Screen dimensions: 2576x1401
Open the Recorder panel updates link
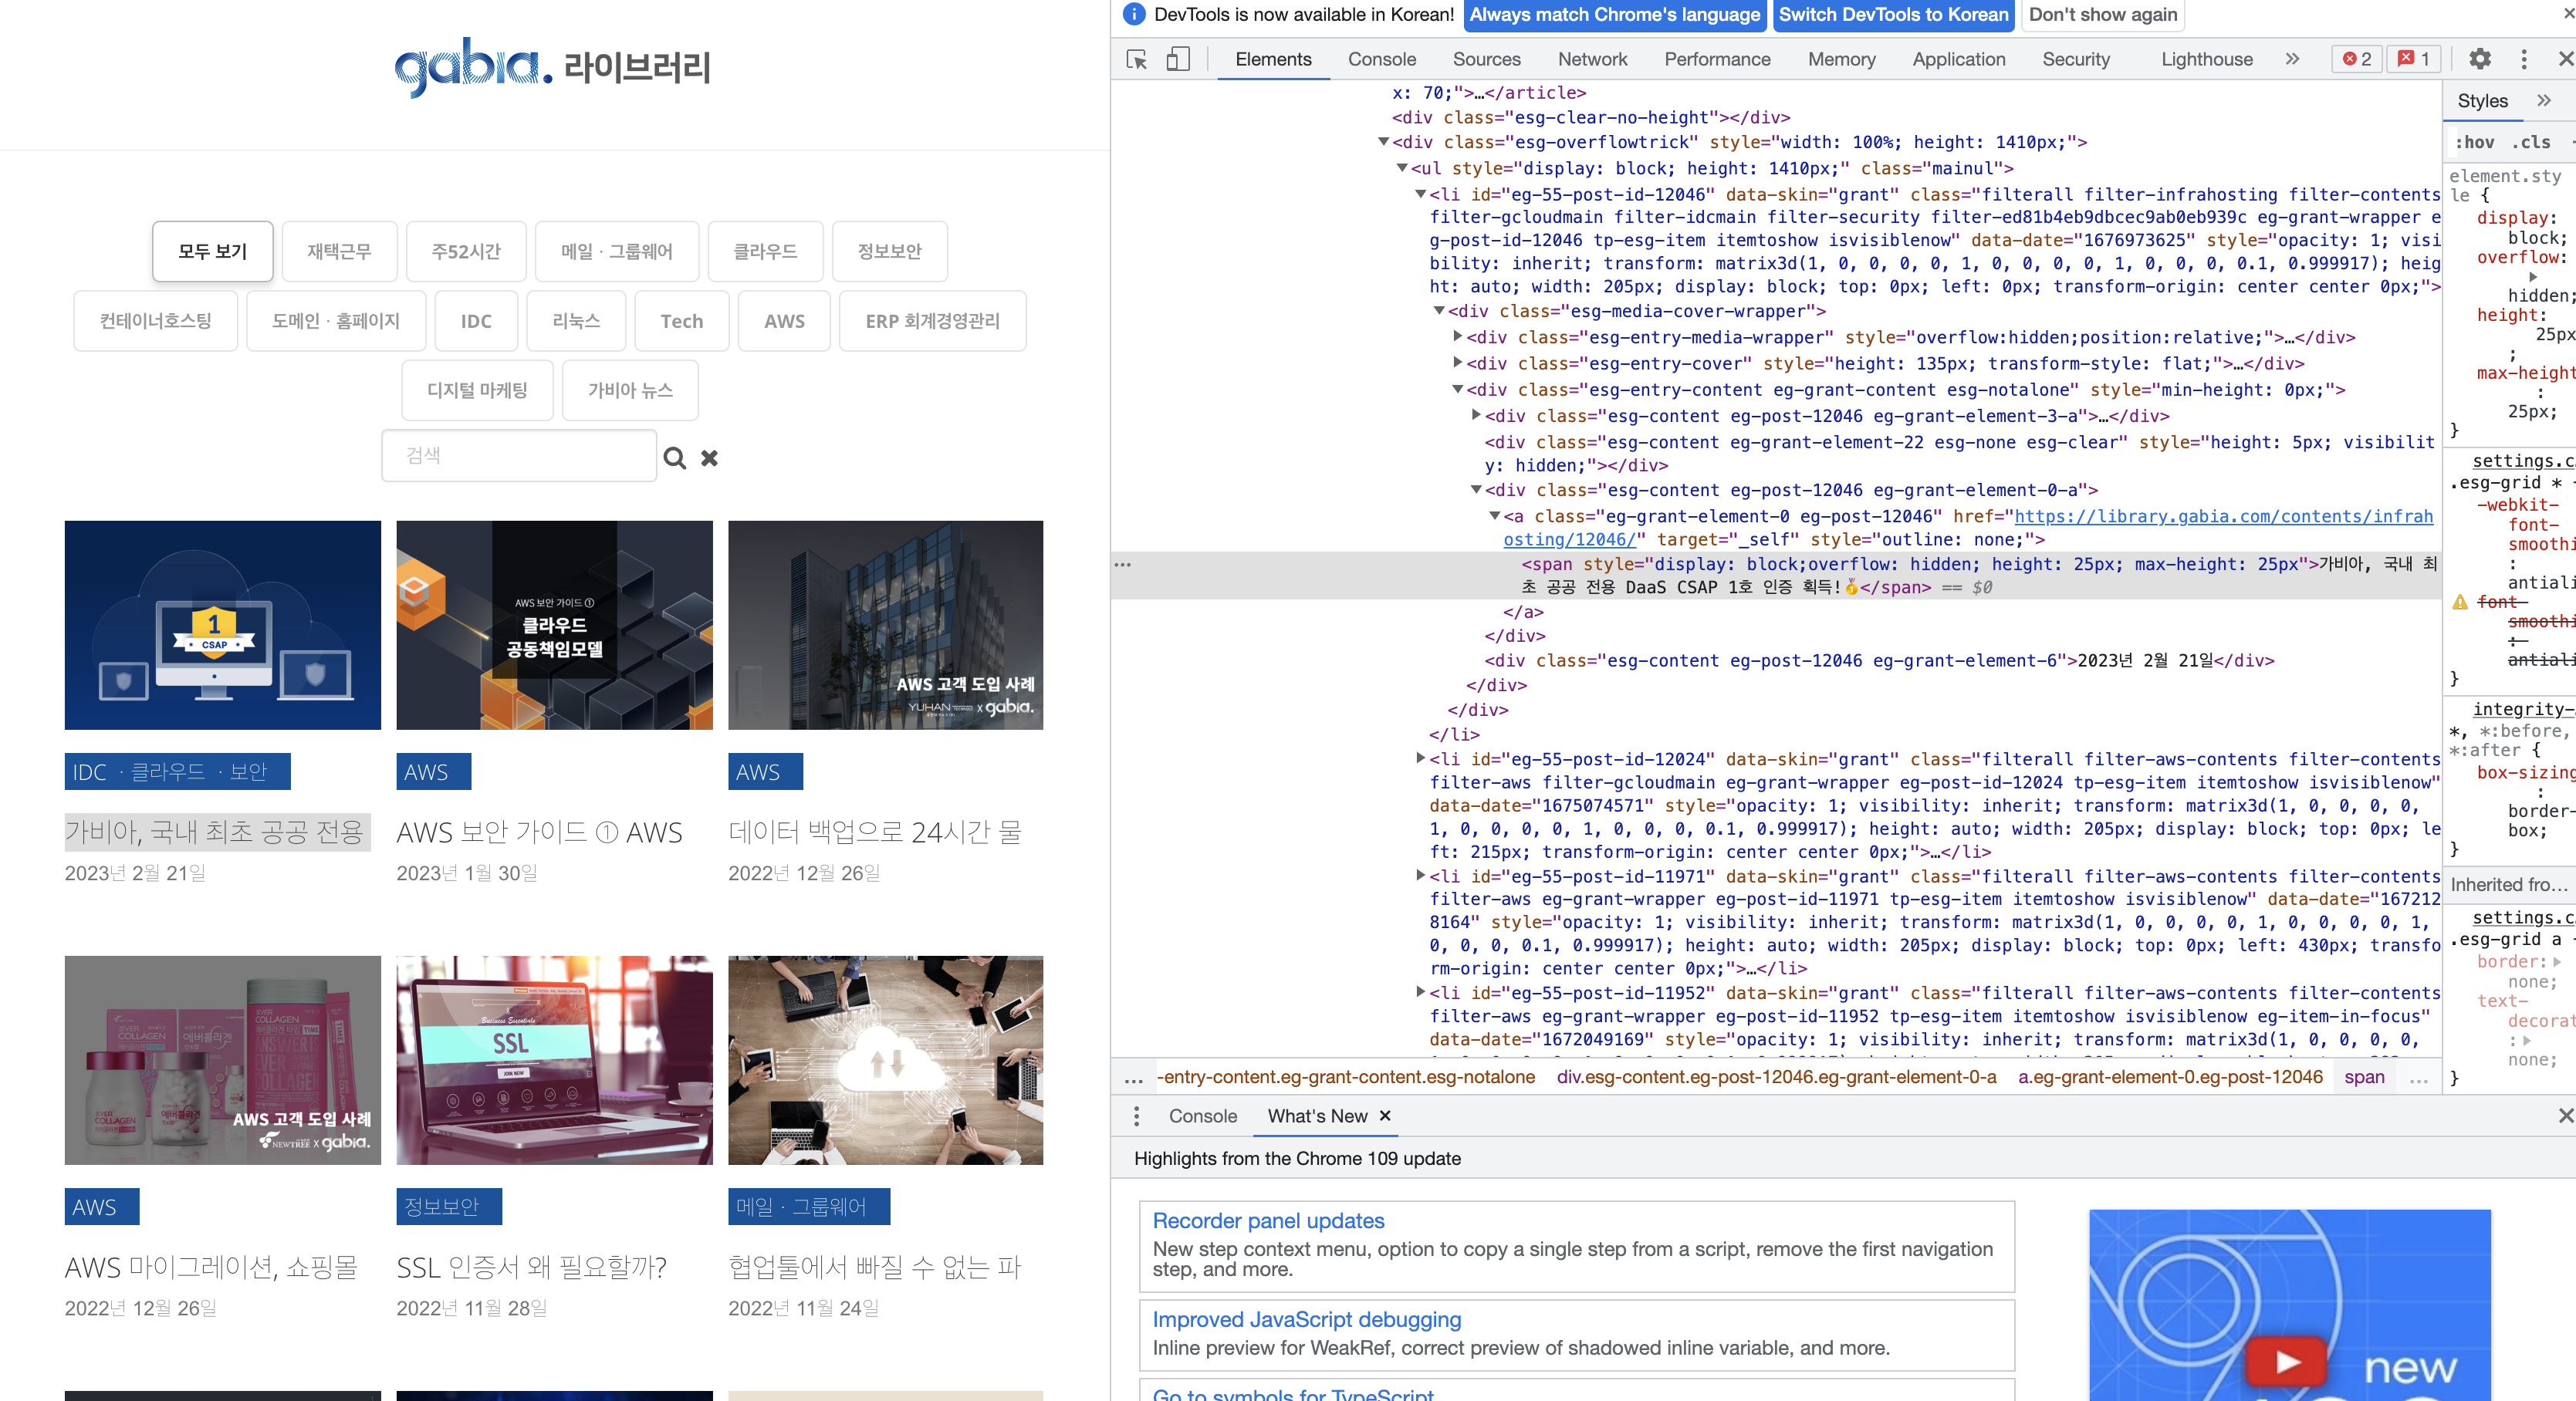[x=1268, y=1221]
